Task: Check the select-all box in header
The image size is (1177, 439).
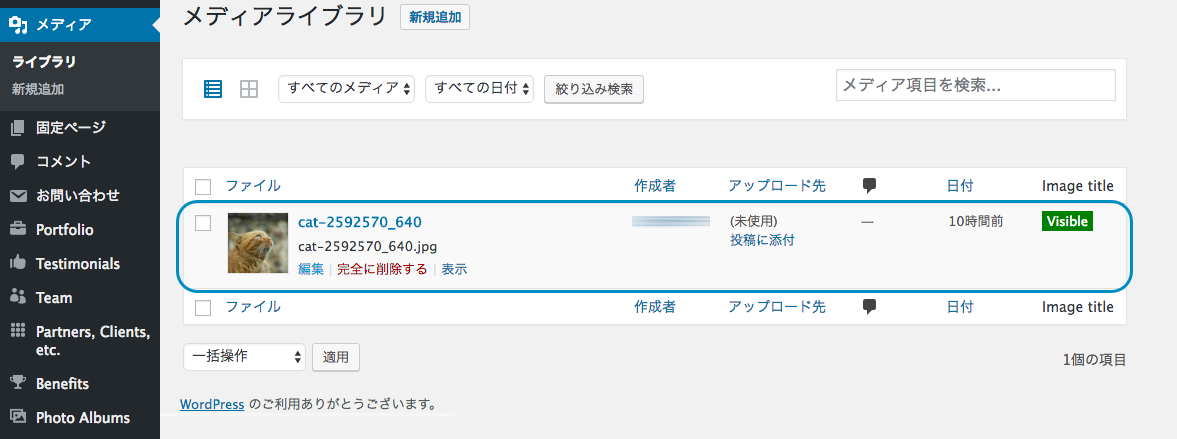Action: pos(203,186)
